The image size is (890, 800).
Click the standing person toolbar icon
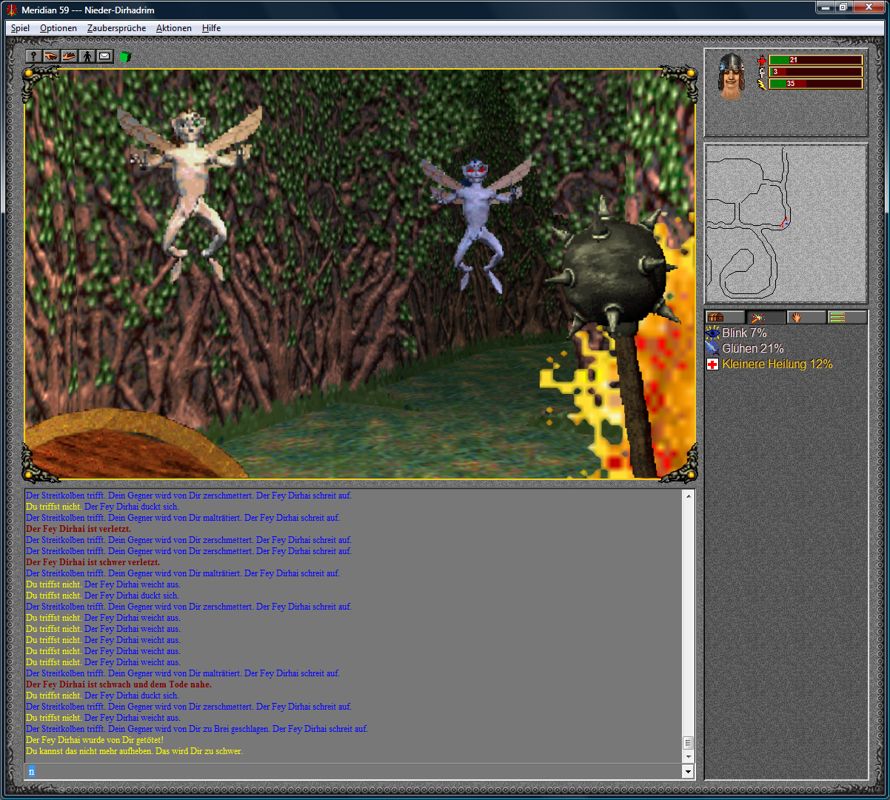(x=87, y=56)
